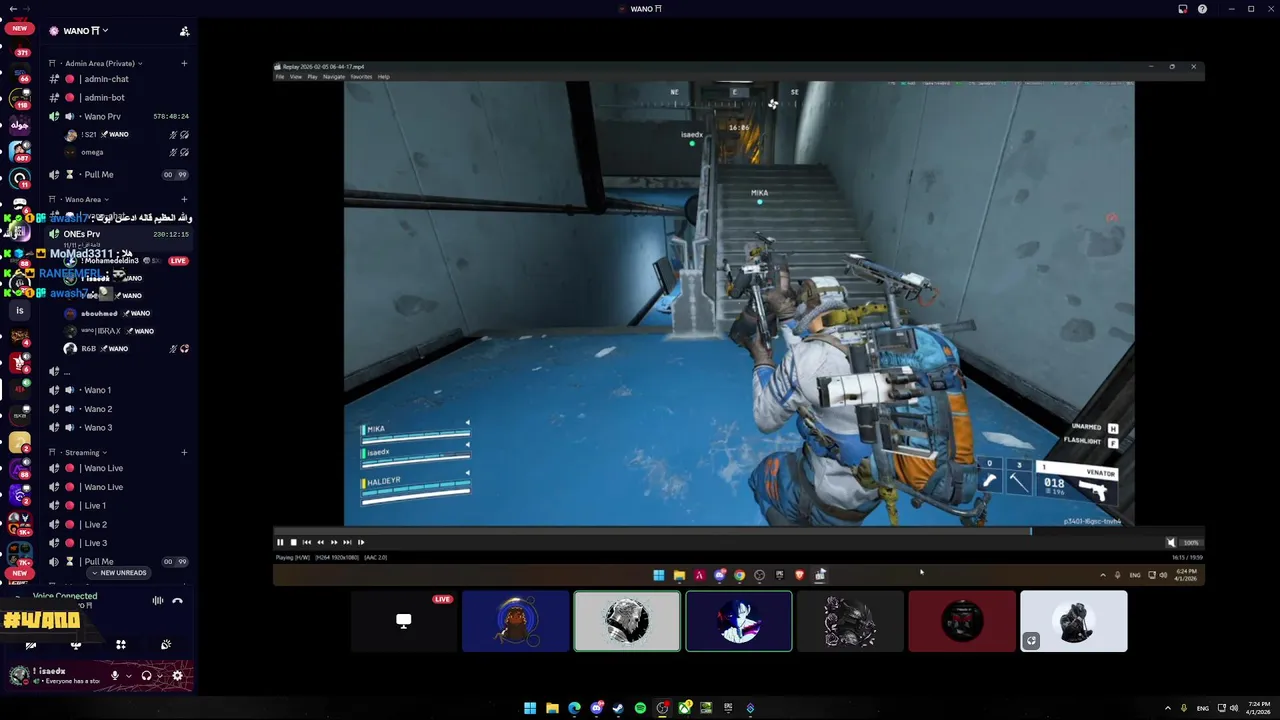This screenshot has height=720, width=1280.
Task: Open user settings gear icon
Action: [x=178, y=676]
